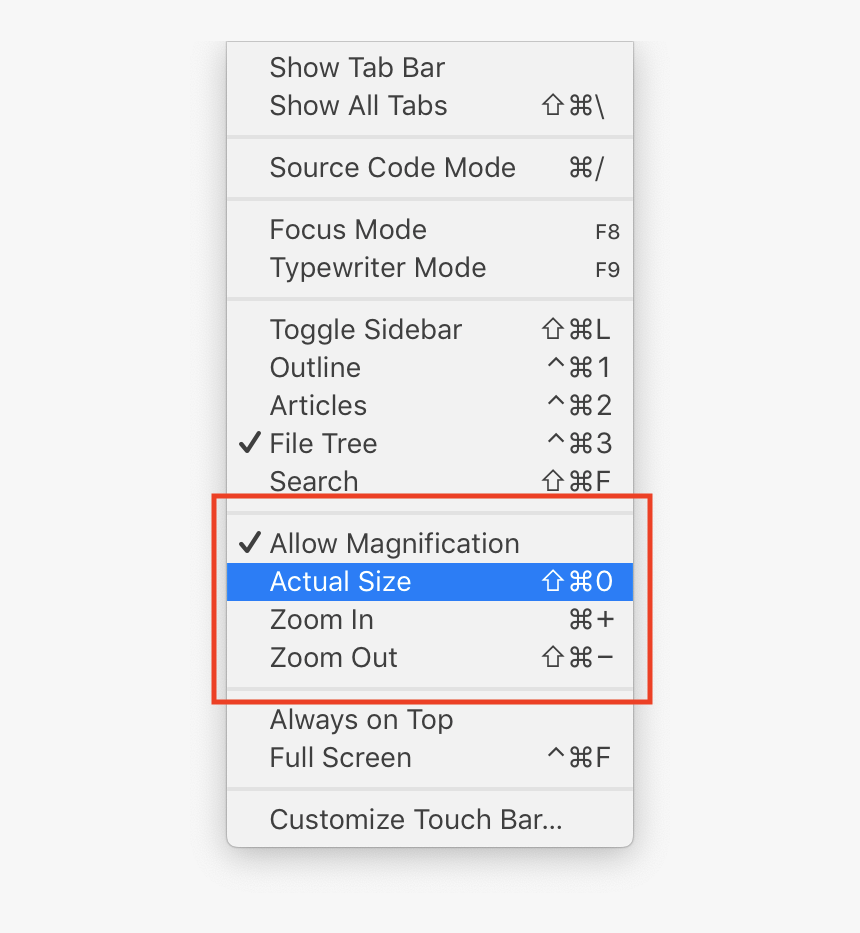Enable Always on Top
Screen dimensions: 860x933
(x=361, y=719)
